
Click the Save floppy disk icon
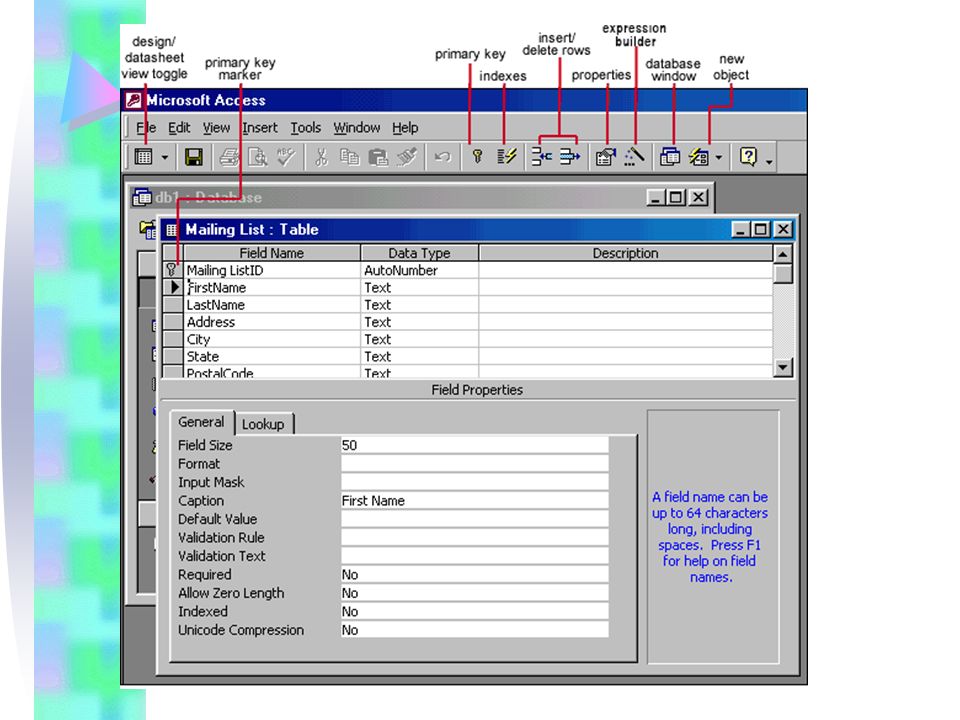point(194,157)
